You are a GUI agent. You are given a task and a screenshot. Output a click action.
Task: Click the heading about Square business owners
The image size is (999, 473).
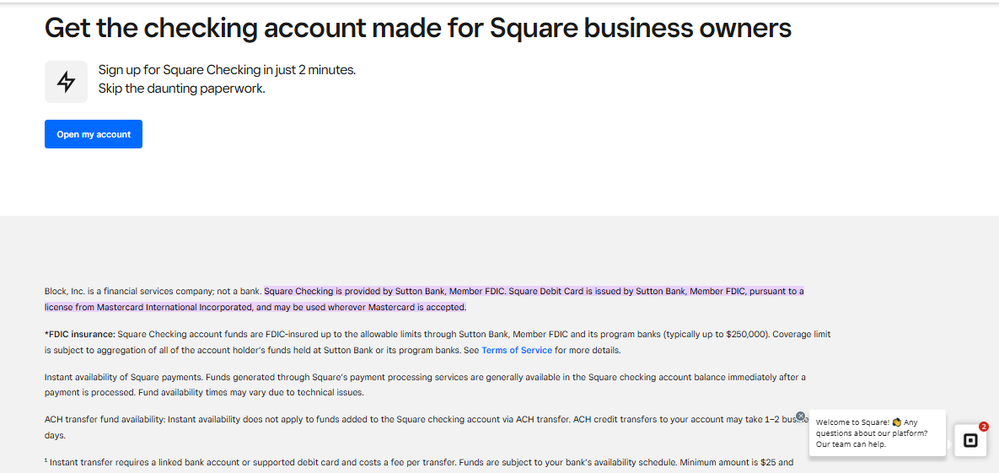[x=418, y=28]
